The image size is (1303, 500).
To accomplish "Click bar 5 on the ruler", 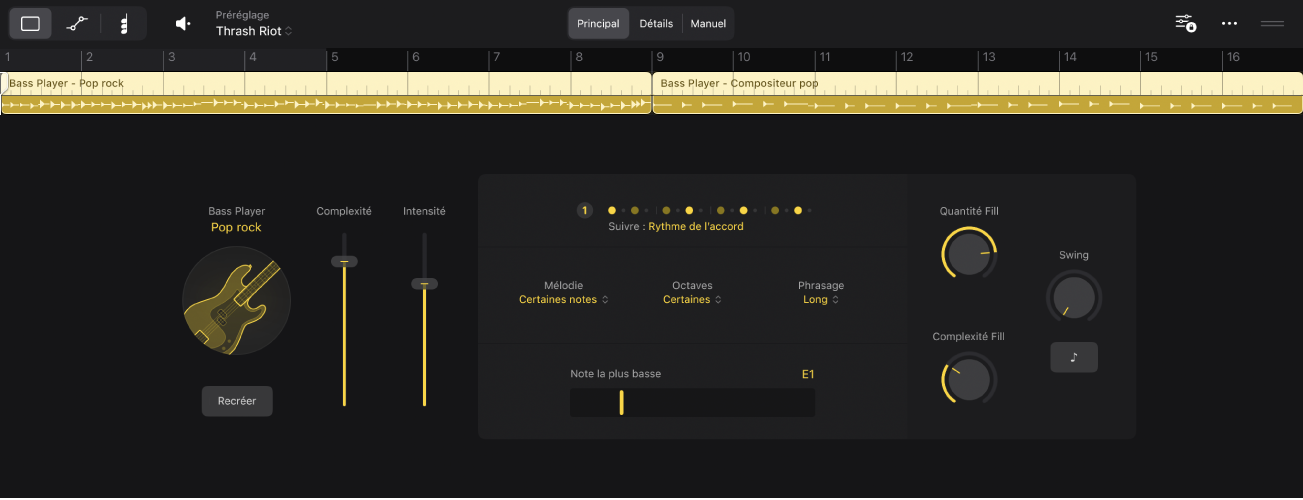I will [335, 58].
